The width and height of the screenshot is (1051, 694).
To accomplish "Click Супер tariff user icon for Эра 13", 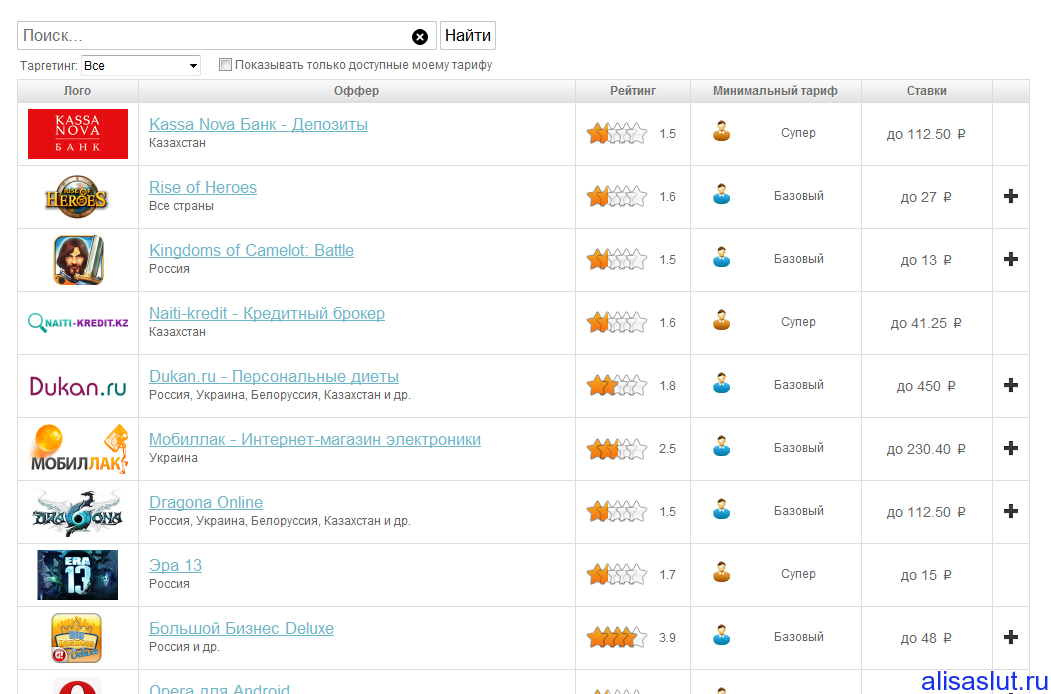I will click(x=722, y=573).
